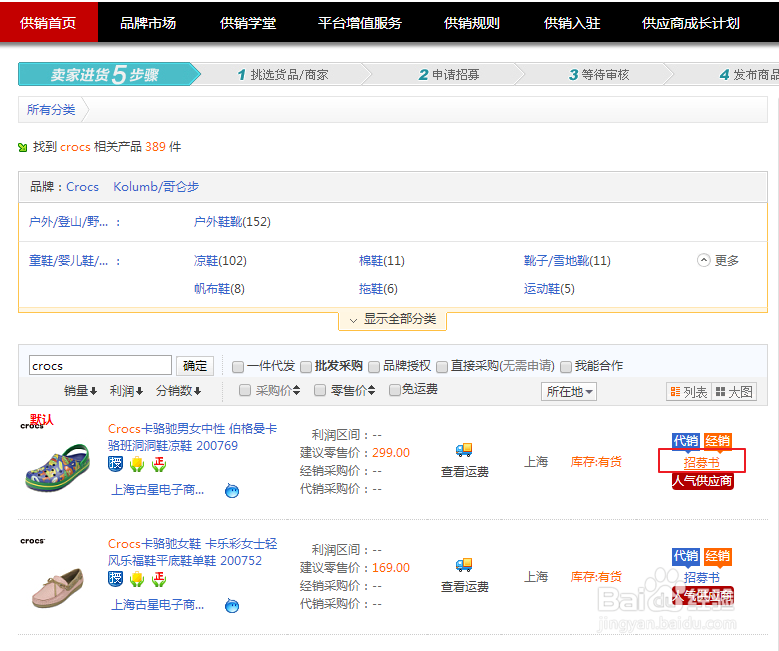This screenshot has height=651, width=779.
Task: Filter by brand Crocs
Action: tap(82, 186)
